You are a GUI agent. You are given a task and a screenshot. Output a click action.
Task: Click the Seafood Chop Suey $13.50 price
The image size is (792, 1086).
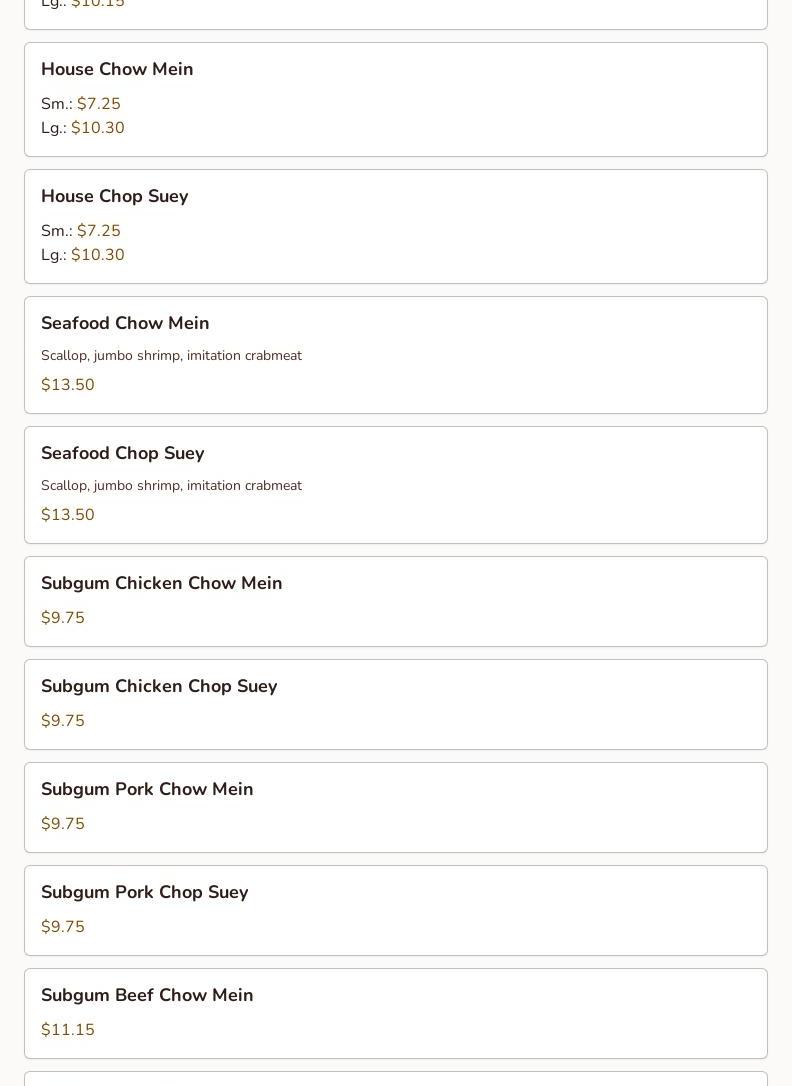(68, 515)
